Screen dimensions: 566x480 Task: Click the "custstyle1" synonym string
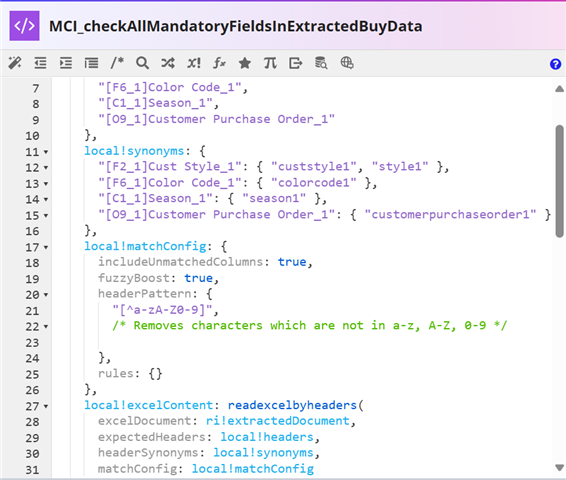[x=314, y=167]
